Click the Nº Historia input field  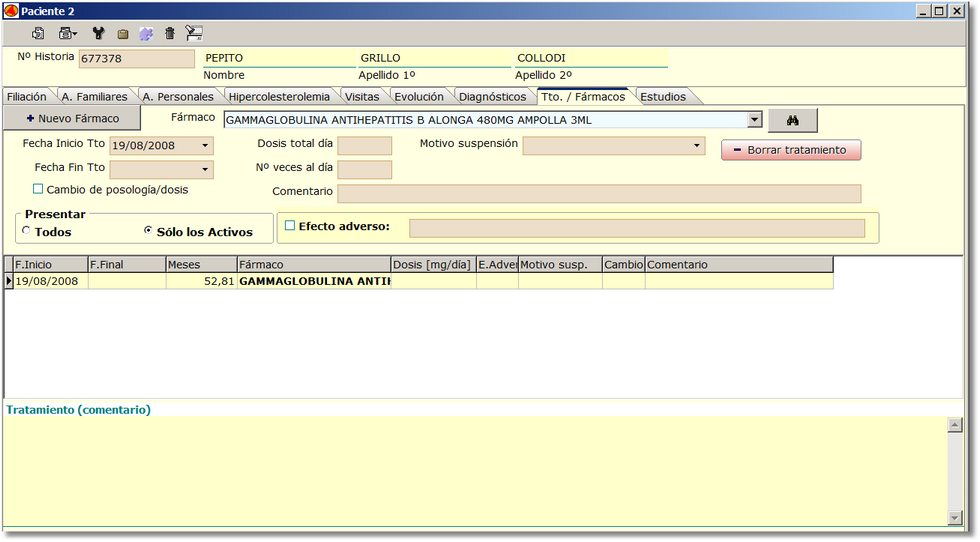click(137, 58)
